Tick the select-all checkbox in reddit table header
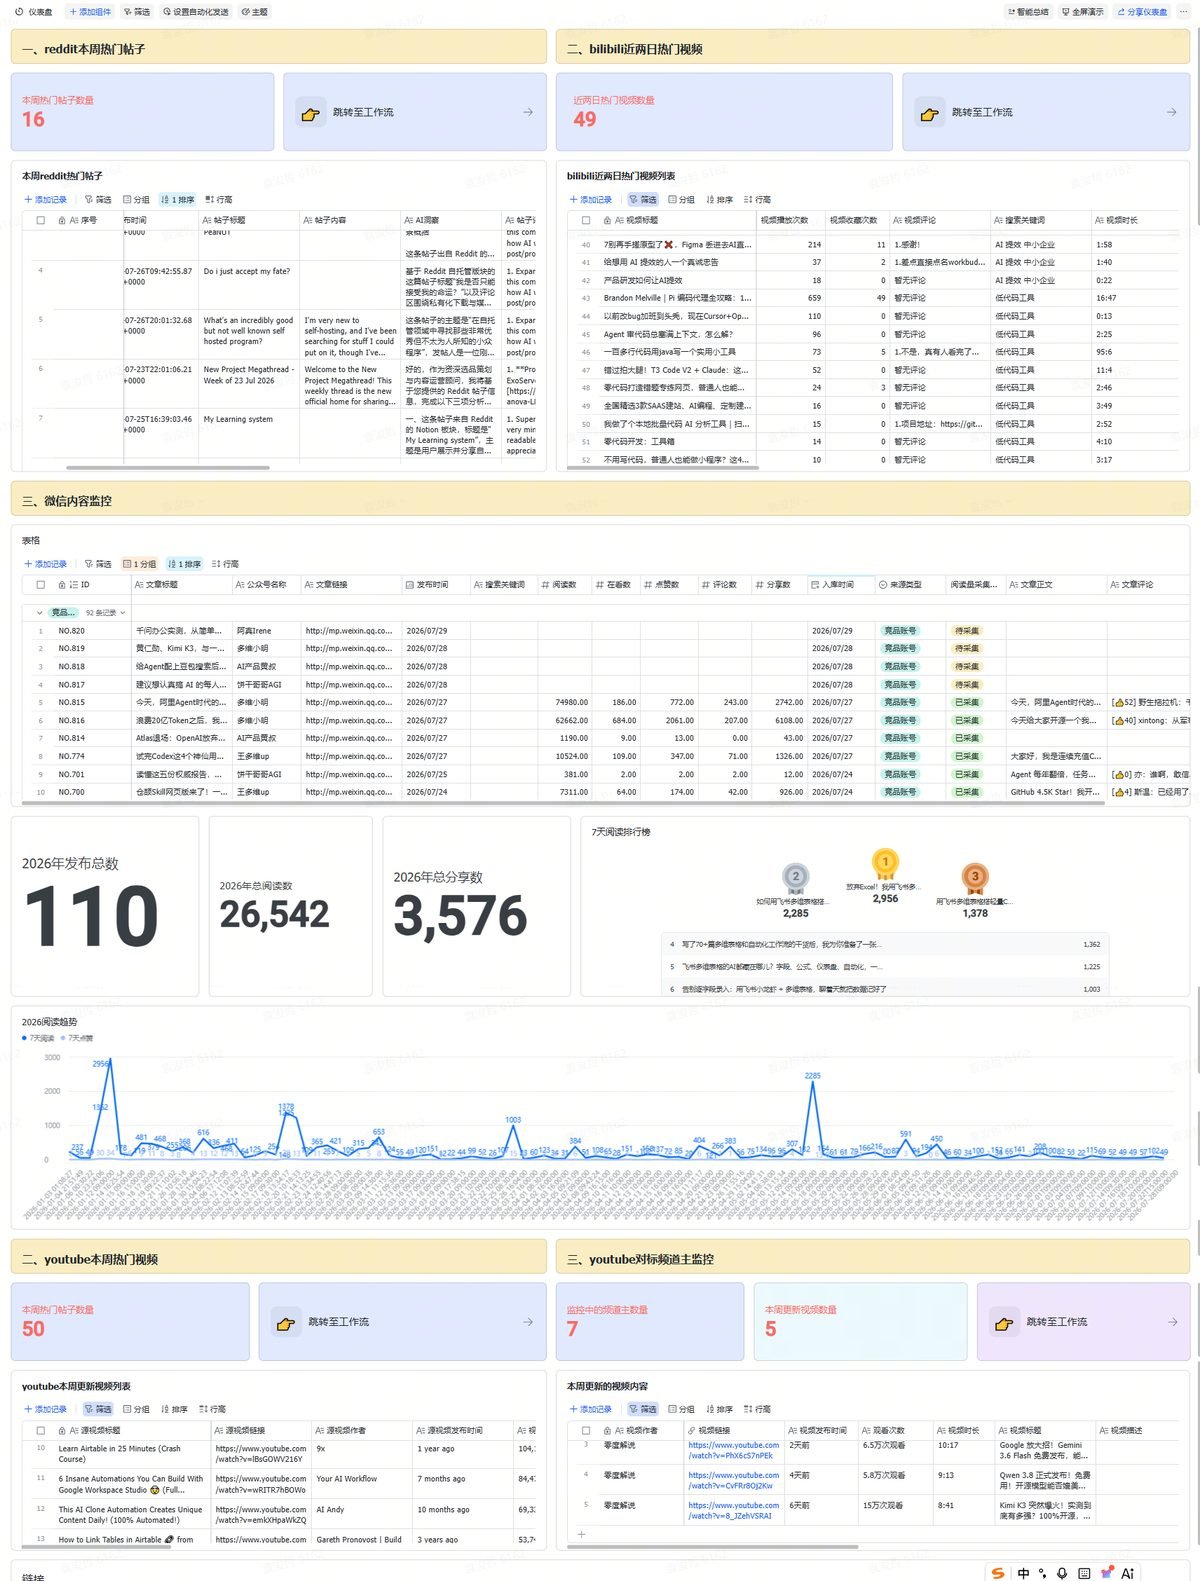 click(x=41, y=220)
